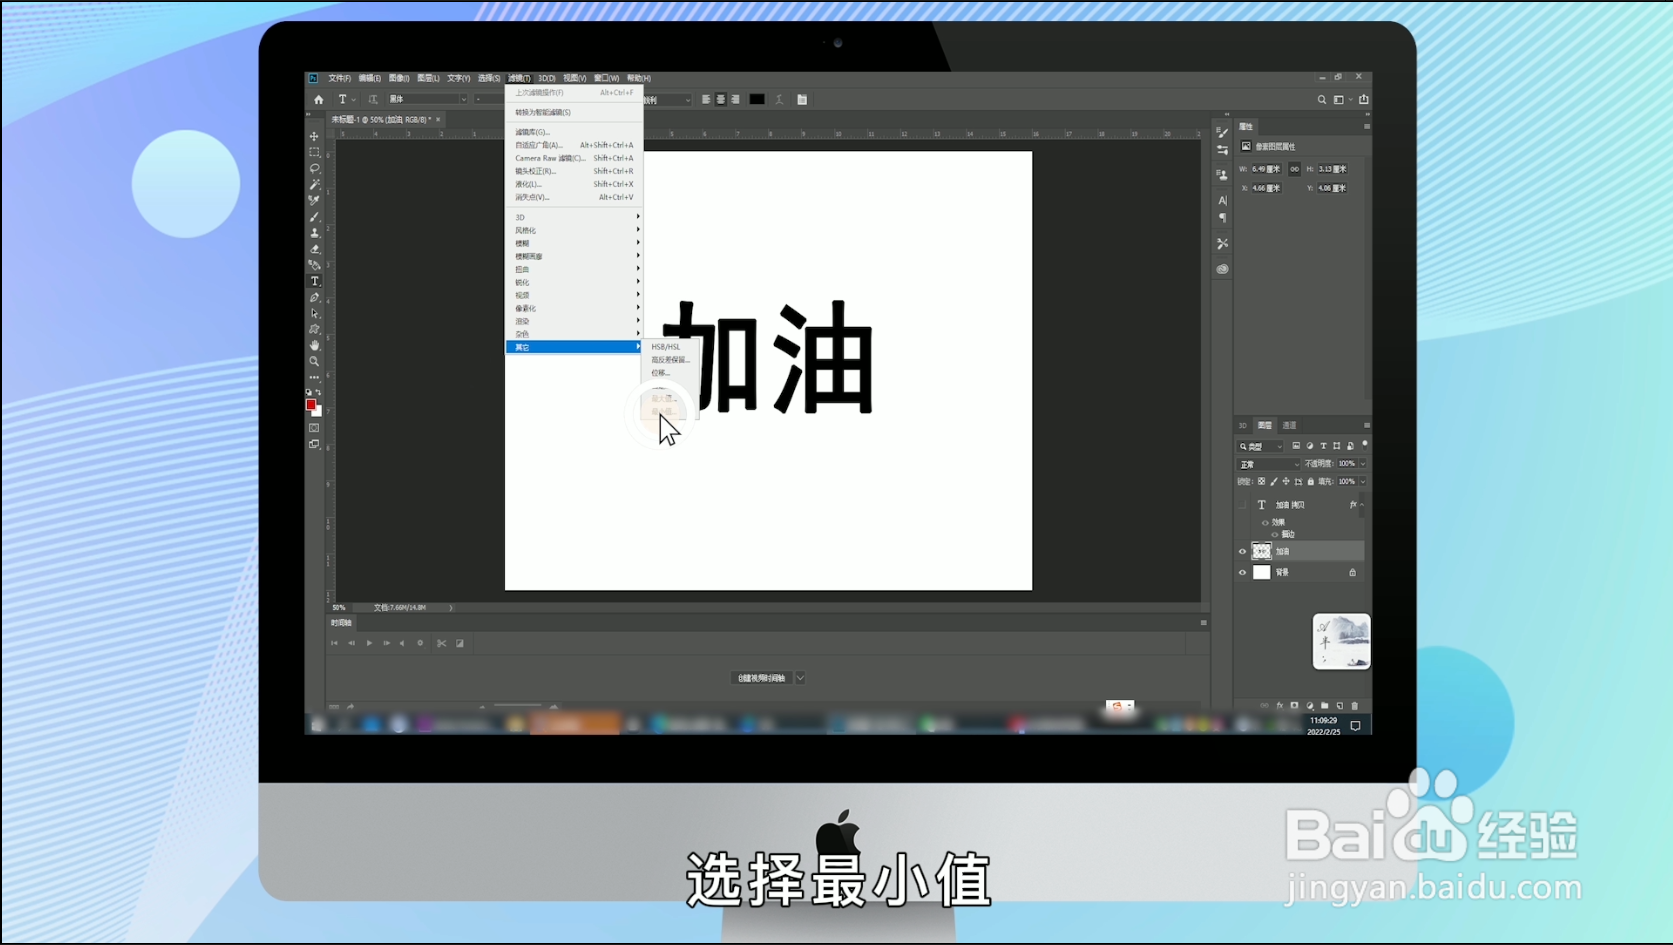Click the Create new layer icon
Screen dimensions: 1673x945
[x=1339, y=704]
